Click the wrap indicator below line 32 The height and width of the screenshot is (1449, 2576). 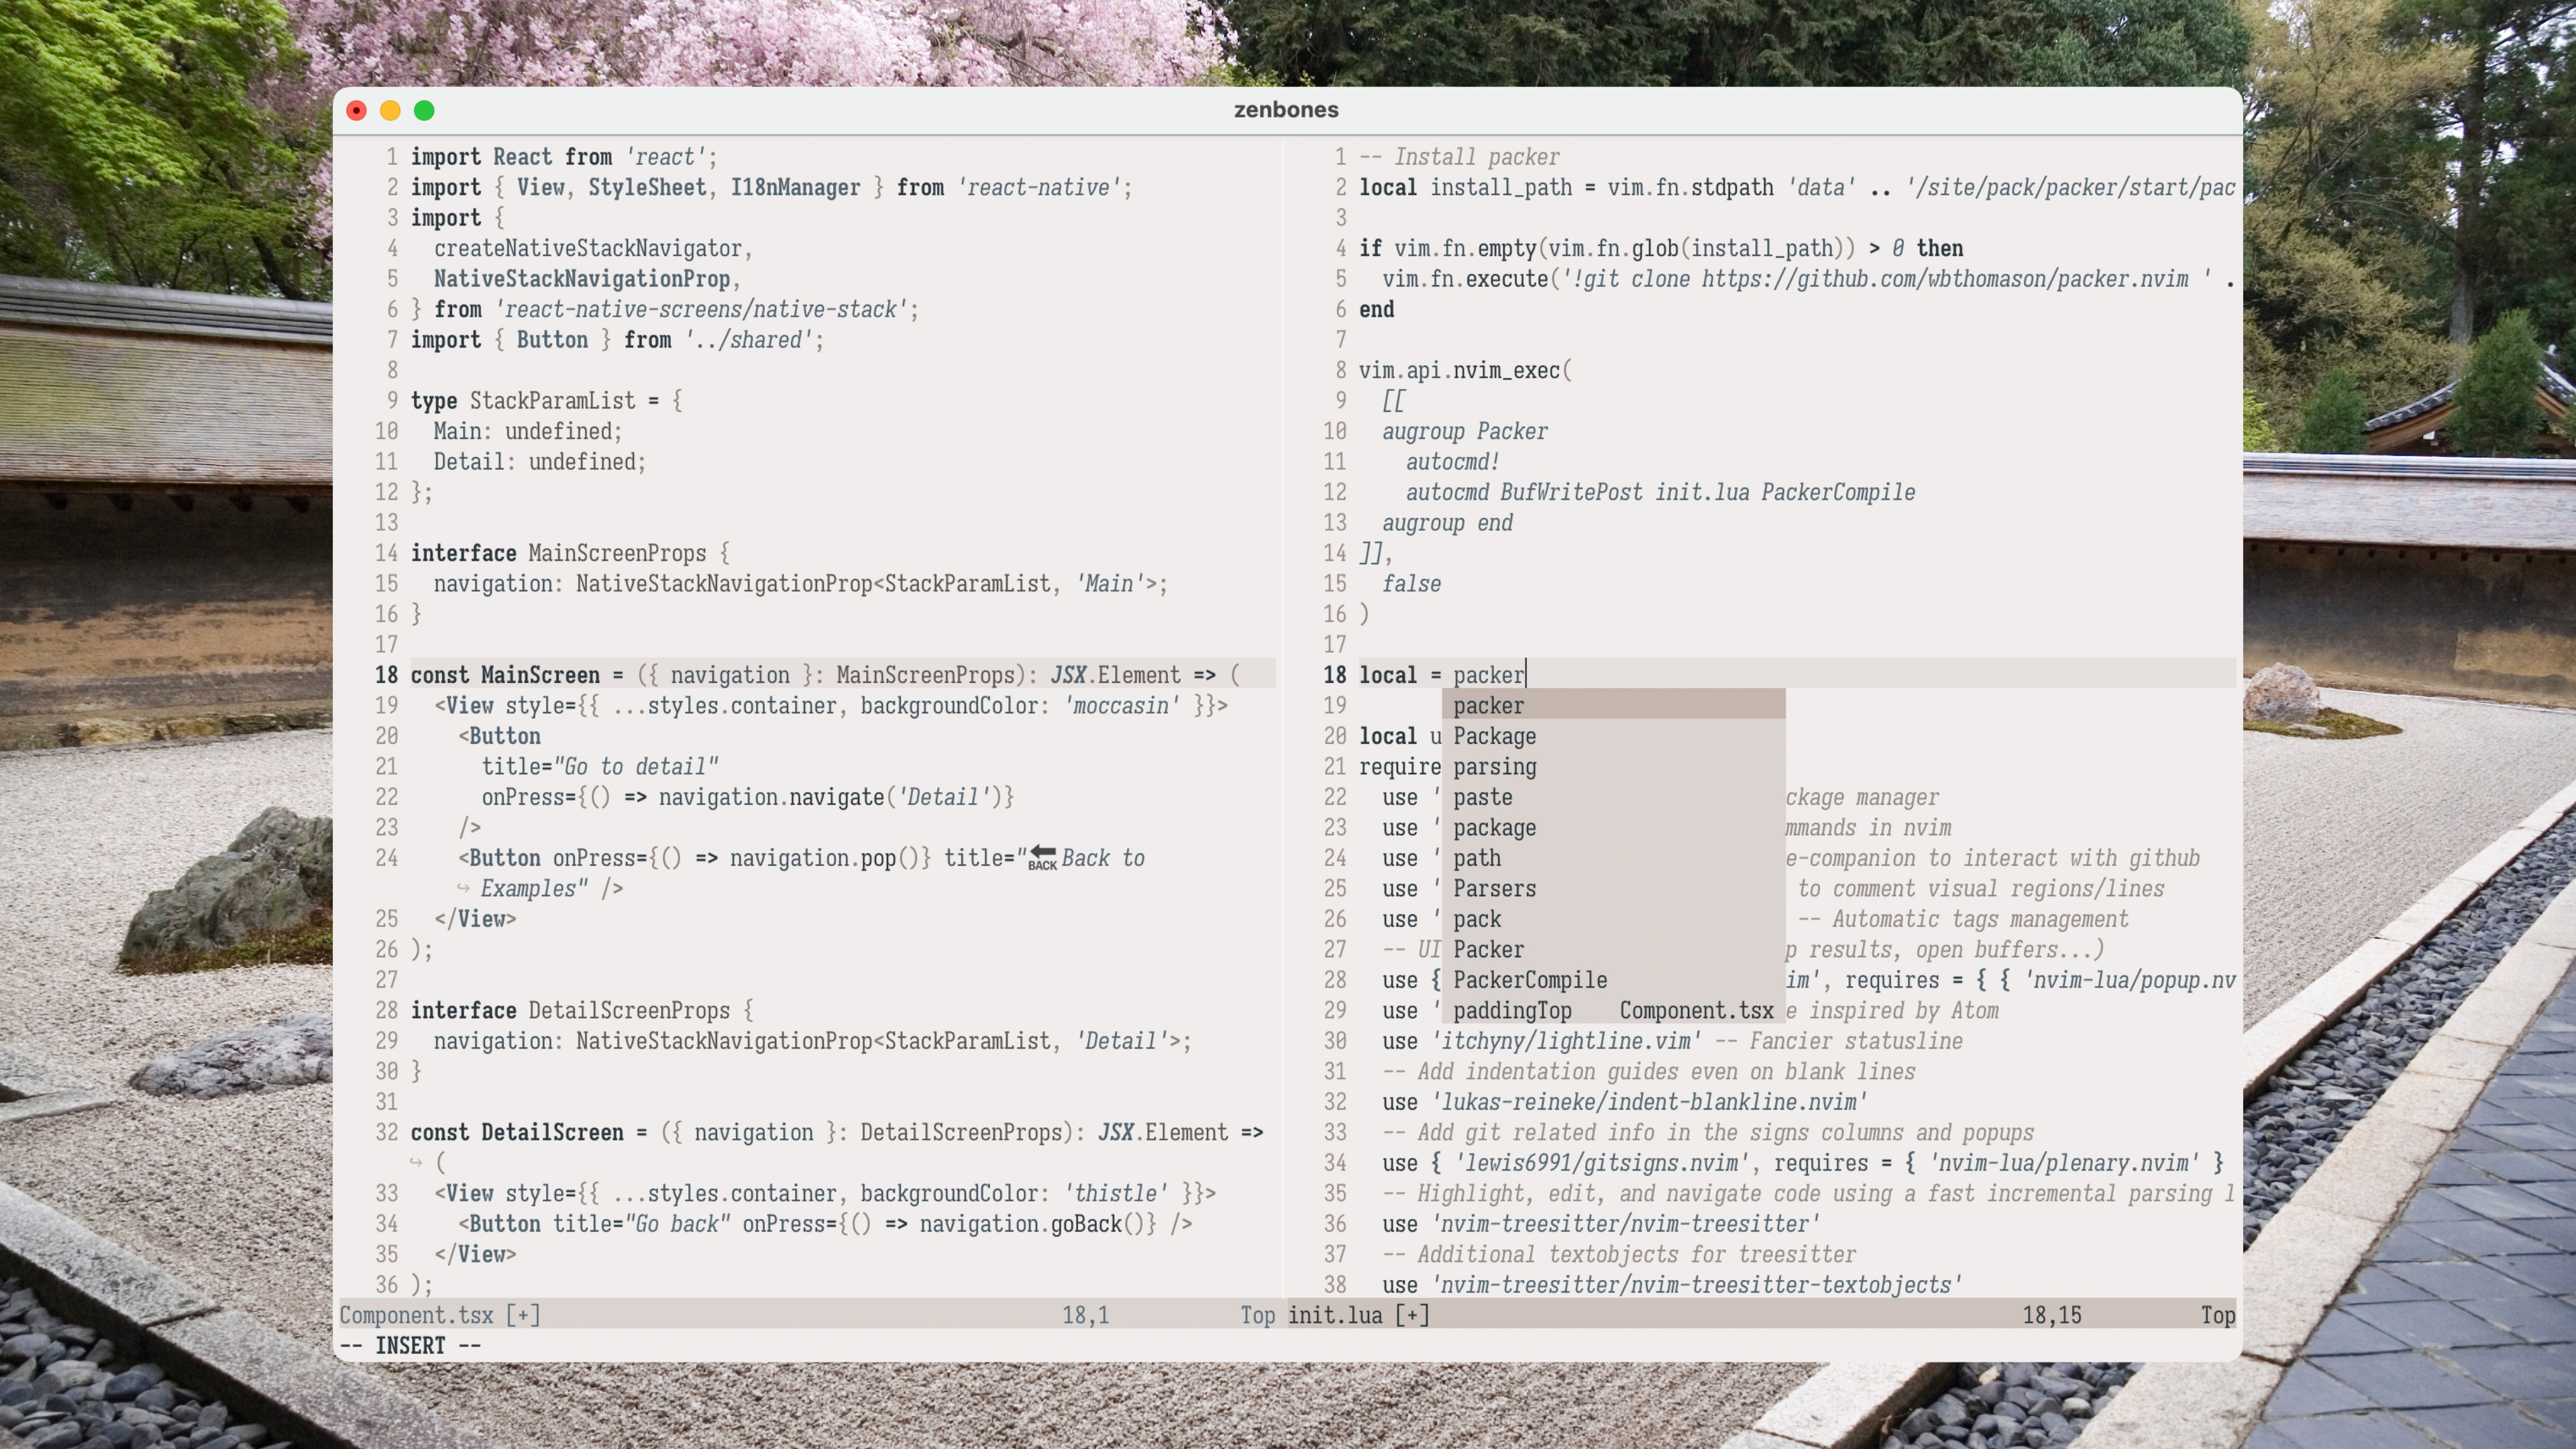[416, 1162]
